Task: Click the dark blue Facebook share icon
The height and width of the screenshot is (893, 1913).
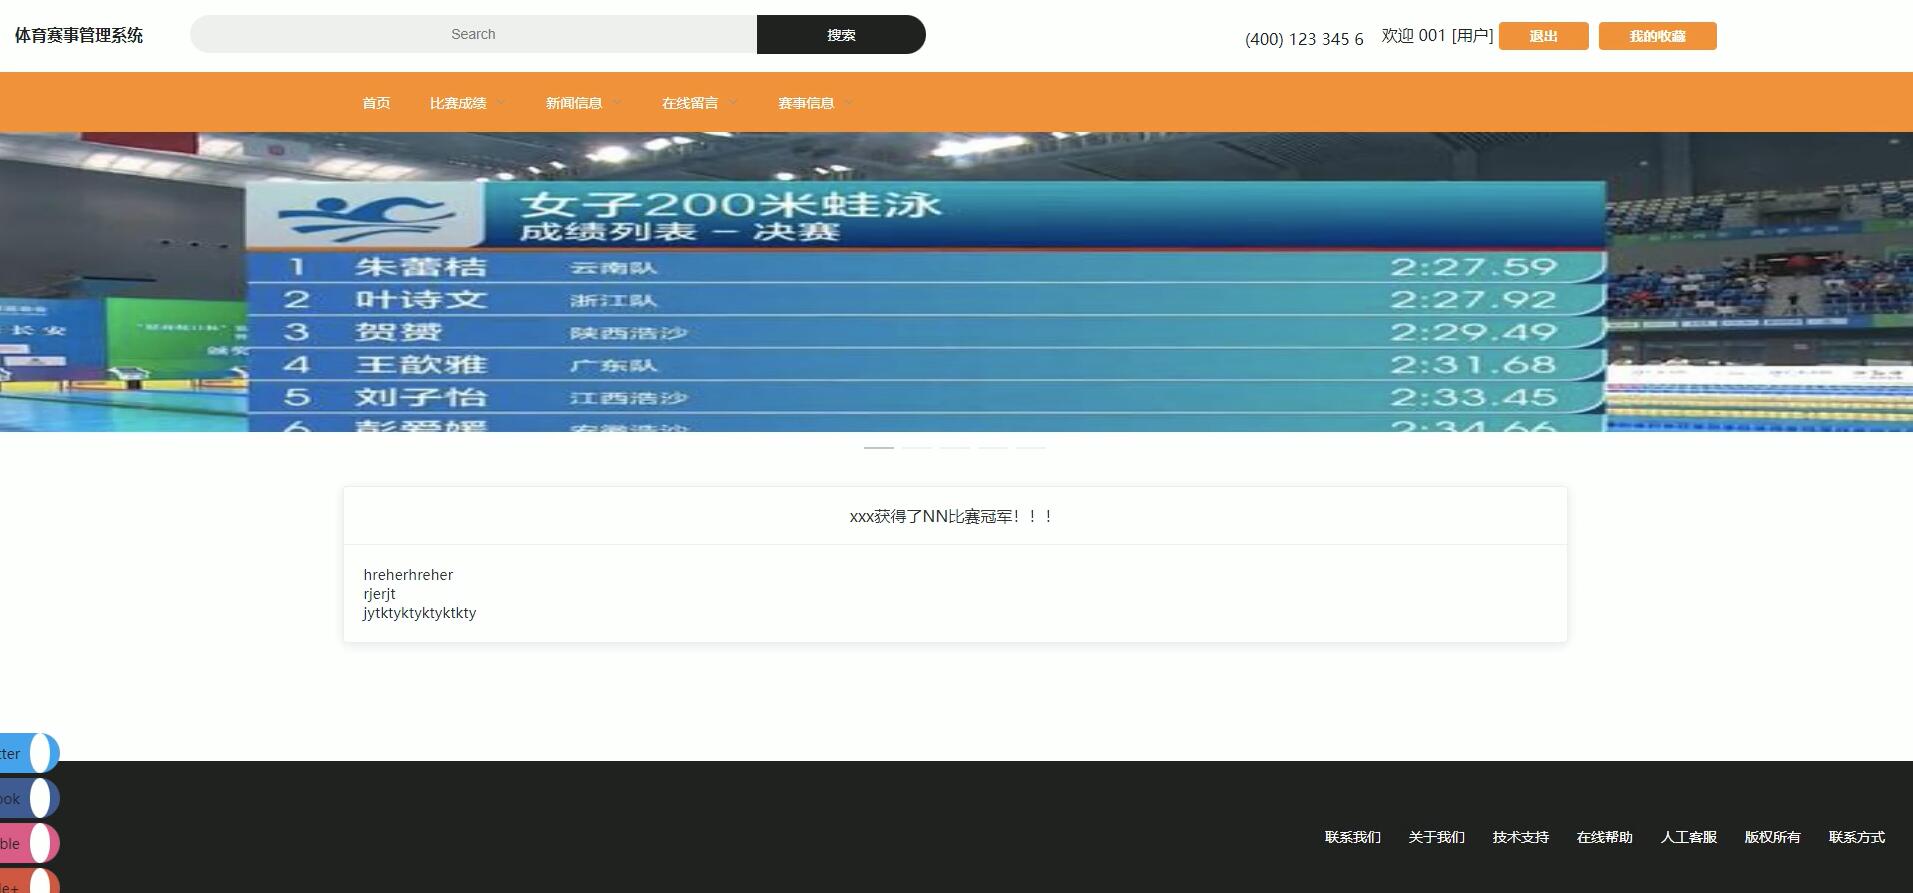Action: [29, 798]
